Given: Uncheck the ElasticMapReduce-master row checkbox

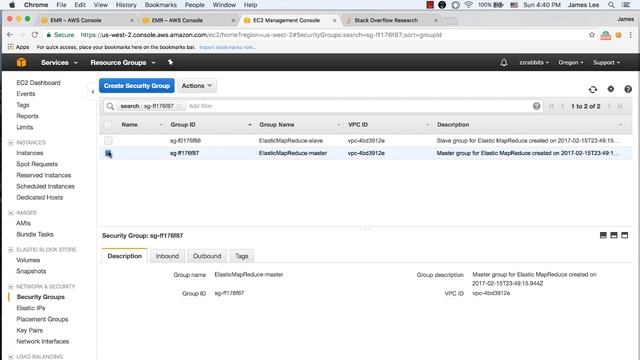Looking at the screenshot, I should point(108,153).
